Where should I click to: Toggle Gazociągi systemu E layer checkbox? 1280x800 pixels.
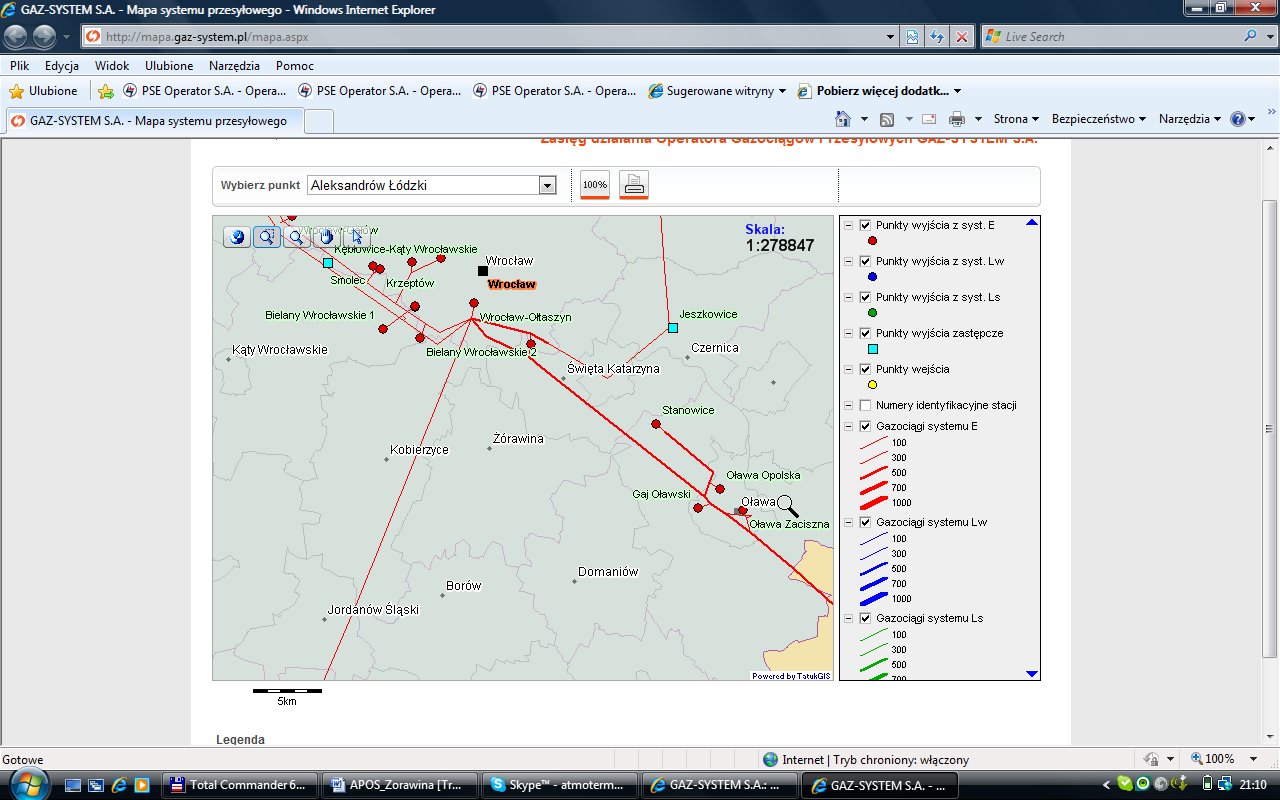(x=865, y=426)
